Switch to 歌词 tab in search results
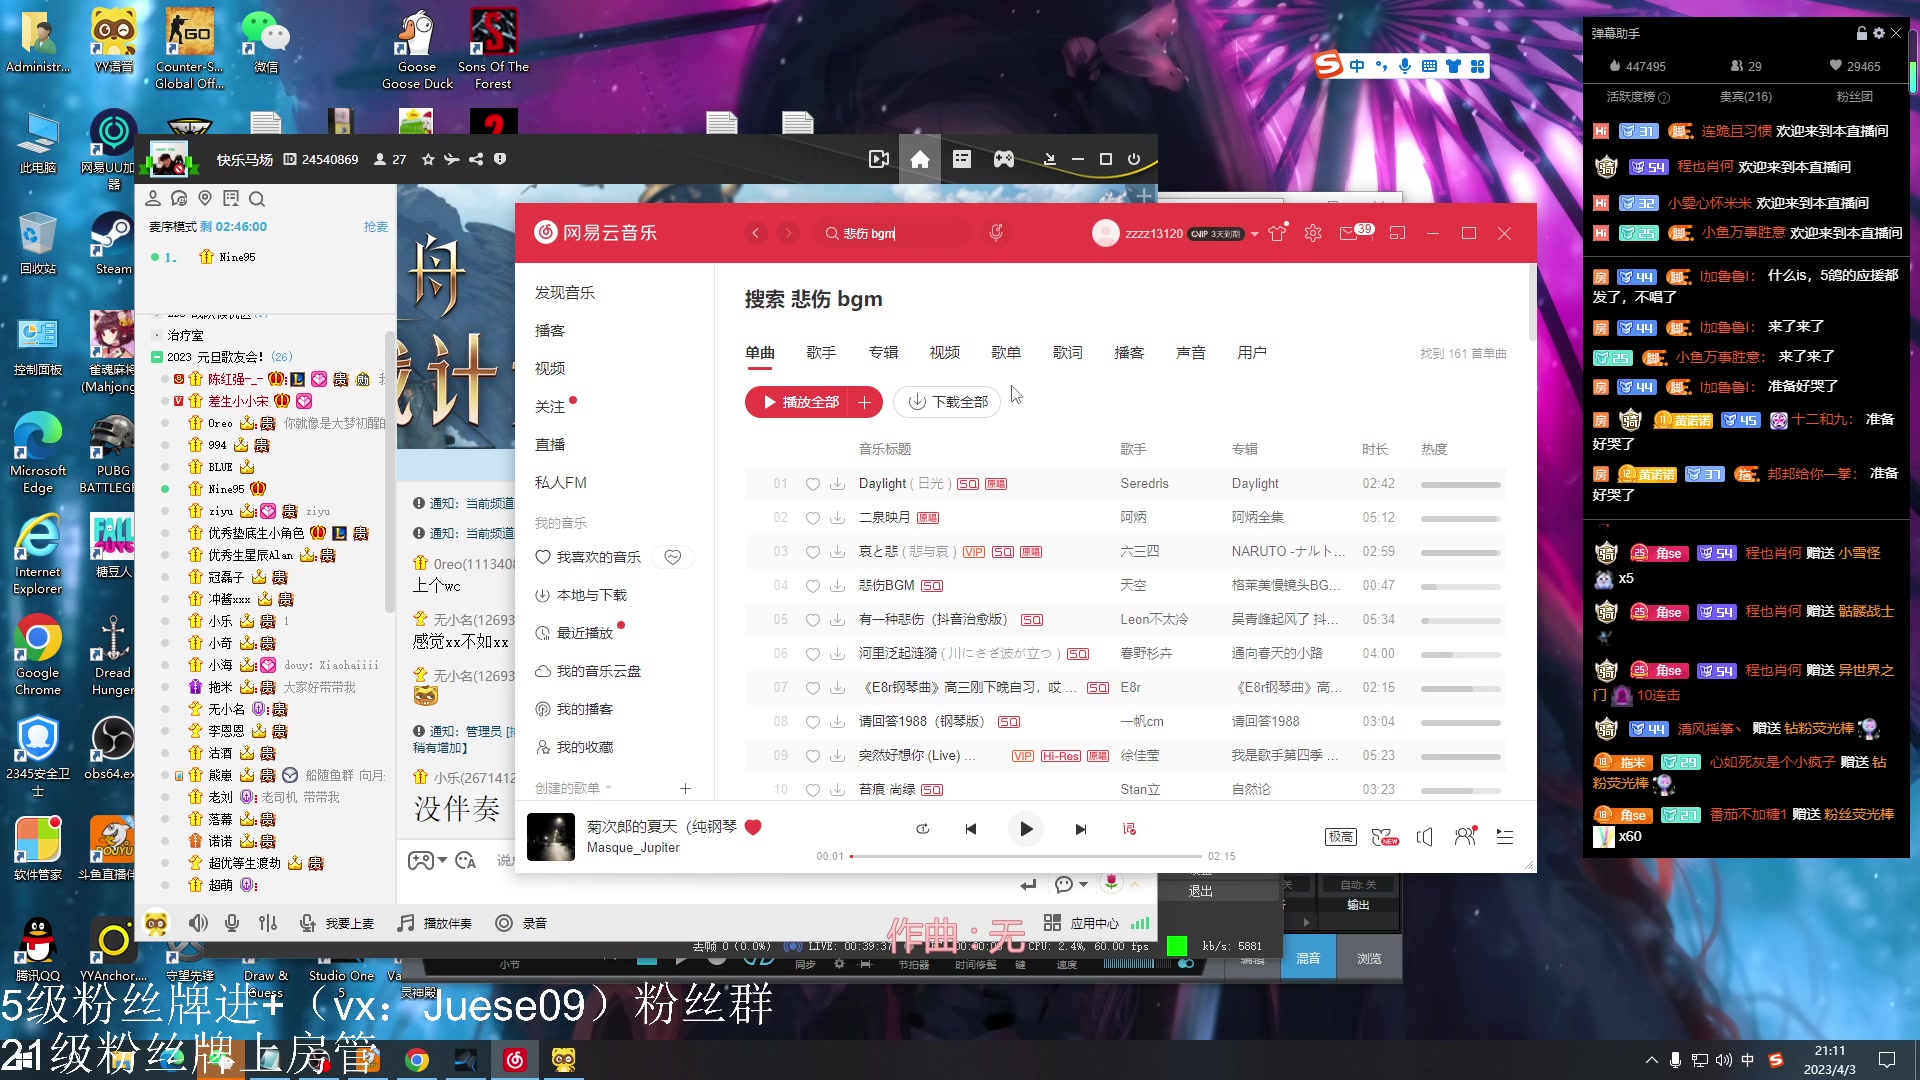 pos(1068,353)
